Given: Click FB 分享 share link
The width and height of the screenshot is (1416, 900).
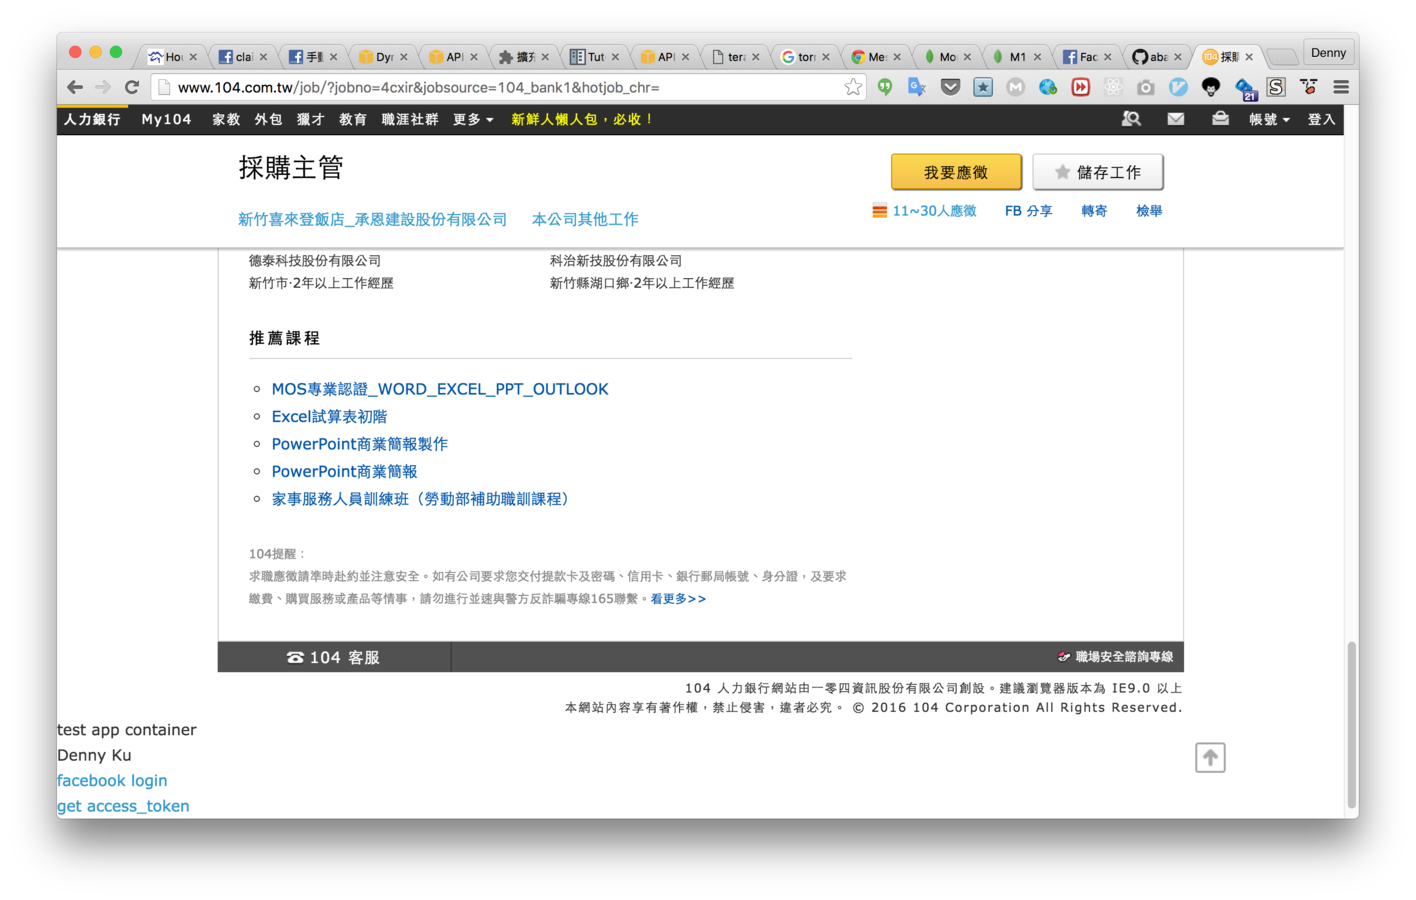Looking at the screenshot, I should [x=1028, y=211].
